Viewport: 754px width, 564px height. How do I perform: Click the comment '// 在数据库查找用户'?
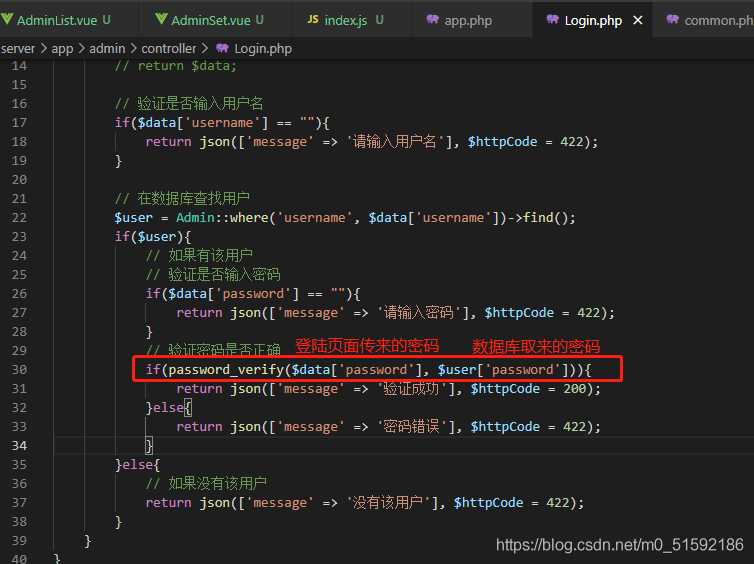(x=182, y=198)
